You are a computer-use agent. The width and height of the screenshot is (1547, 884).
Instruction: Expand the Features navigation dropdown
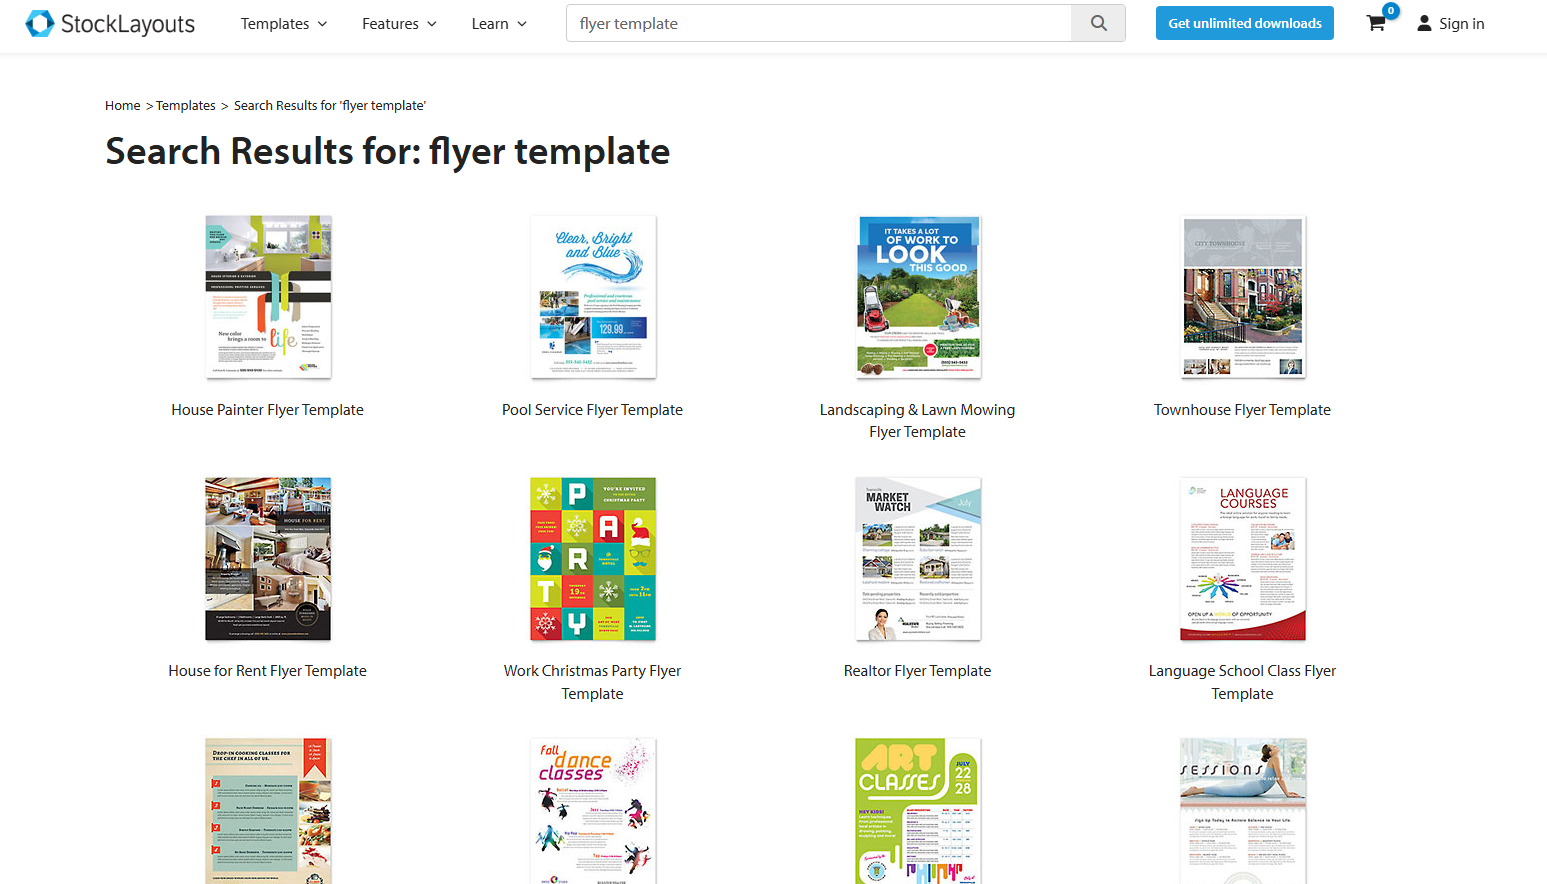(398, 23)
